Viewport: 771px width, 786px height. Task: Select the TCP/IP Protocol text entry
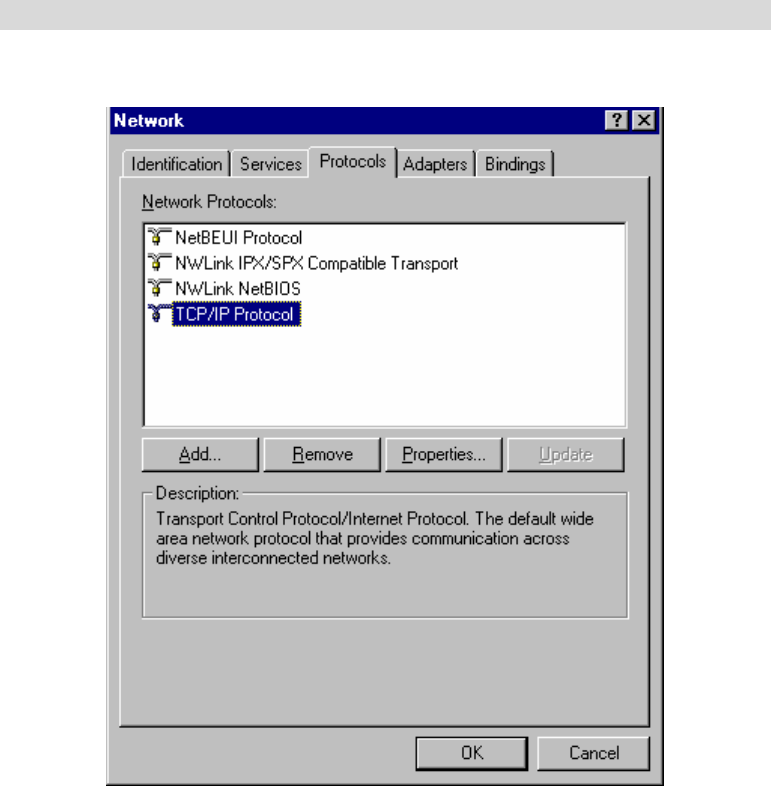click(236, 314)
